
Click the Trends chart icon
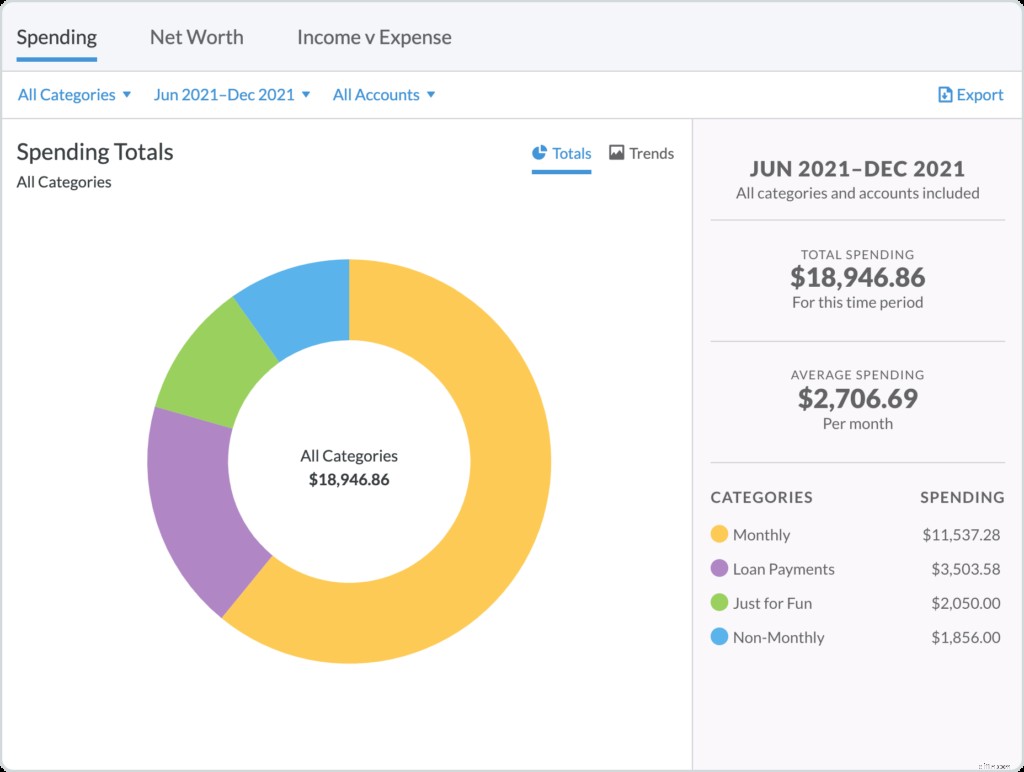point(616,153)
